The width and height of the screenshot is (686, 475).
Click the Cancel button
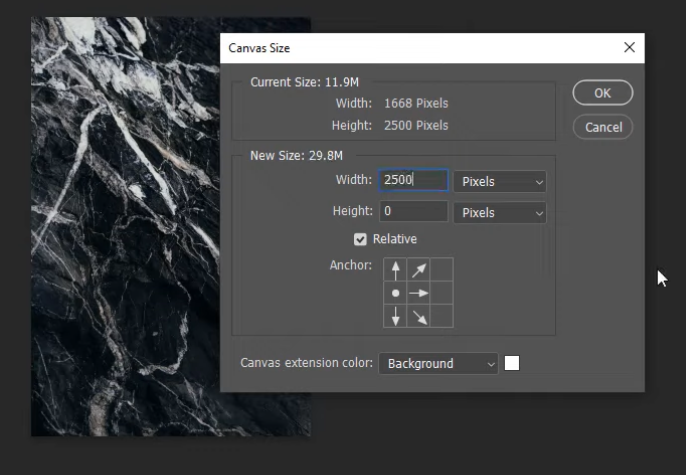pyautogui.click(x=603, y=127)
